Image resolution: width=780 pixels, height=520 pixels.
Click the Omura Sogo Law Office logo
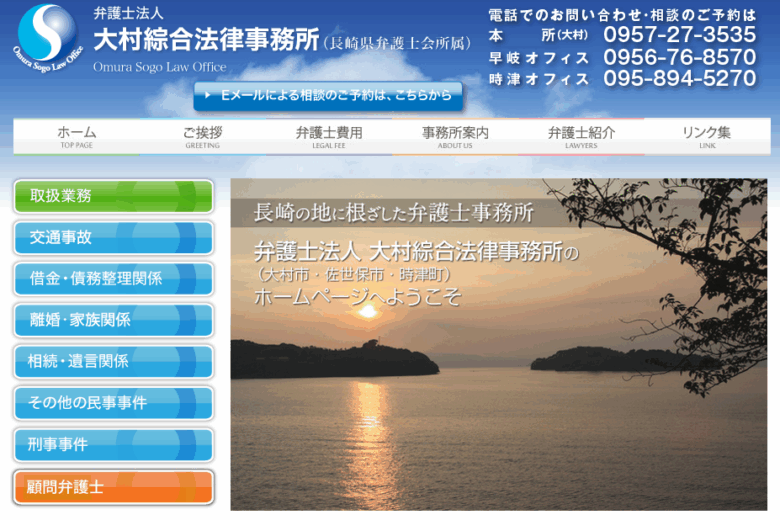(45, 36)
